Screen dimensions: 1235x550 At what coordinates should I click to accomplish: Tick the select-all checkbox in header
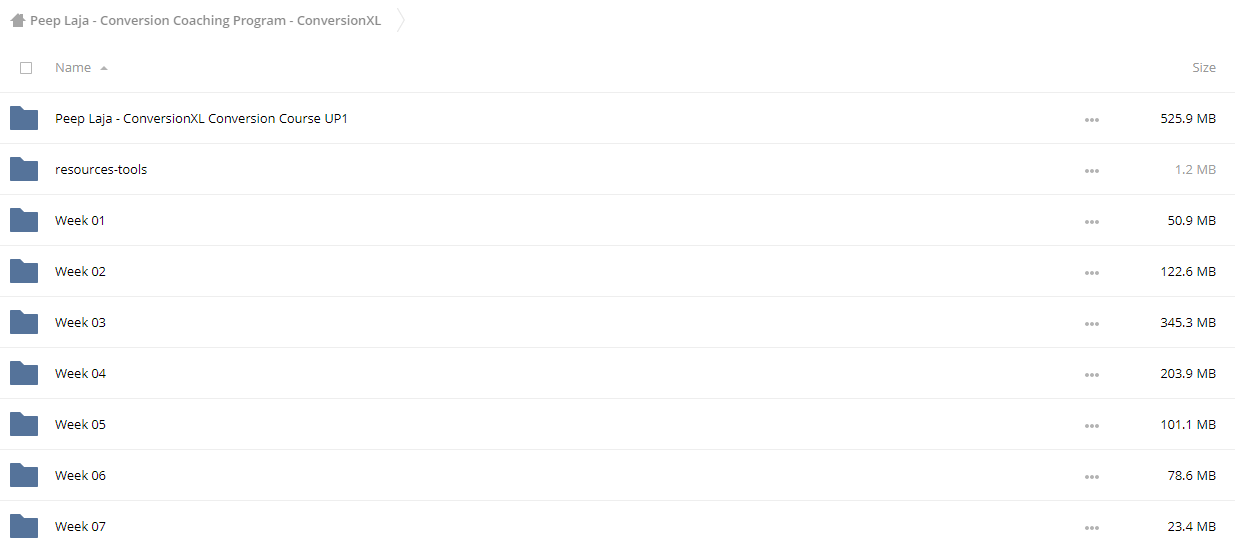point(26,68)
